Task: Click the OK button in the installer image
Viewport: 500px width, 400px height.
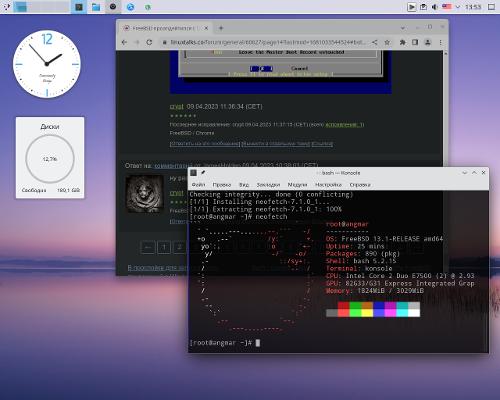Action: [262, 68]
